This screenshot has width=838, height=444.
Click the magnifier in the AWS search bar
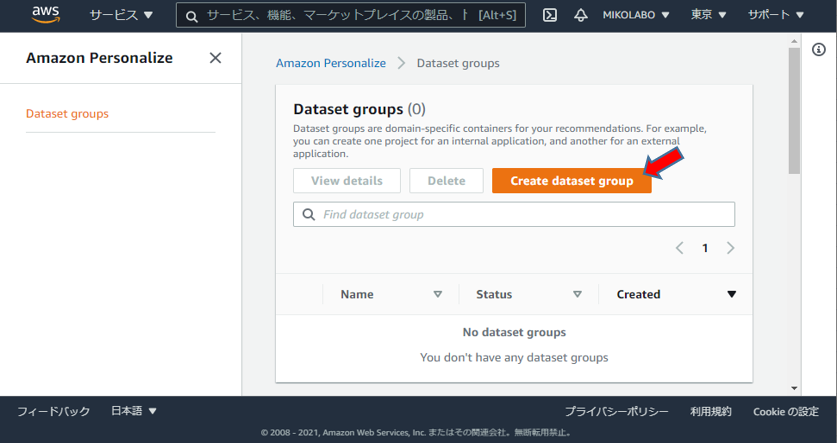click(192, 16)
